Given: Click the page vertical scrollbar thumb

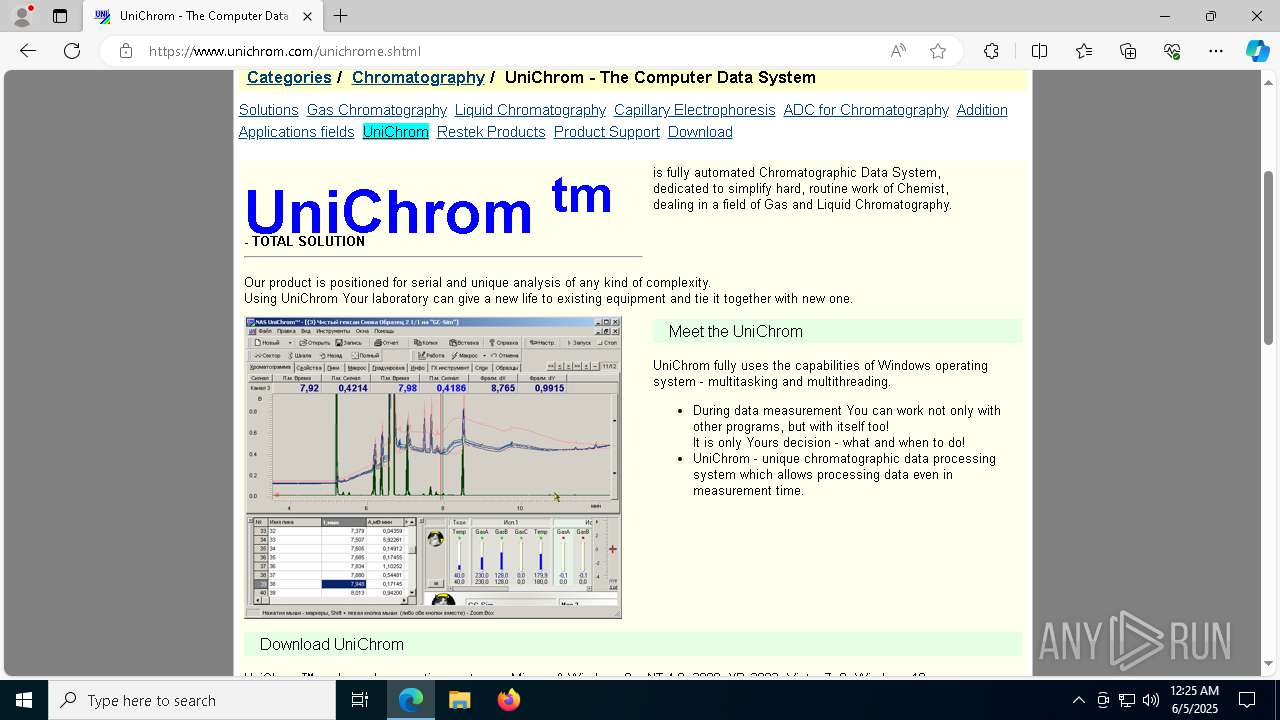Looking at the screenshot, I should pos(1268,258).
